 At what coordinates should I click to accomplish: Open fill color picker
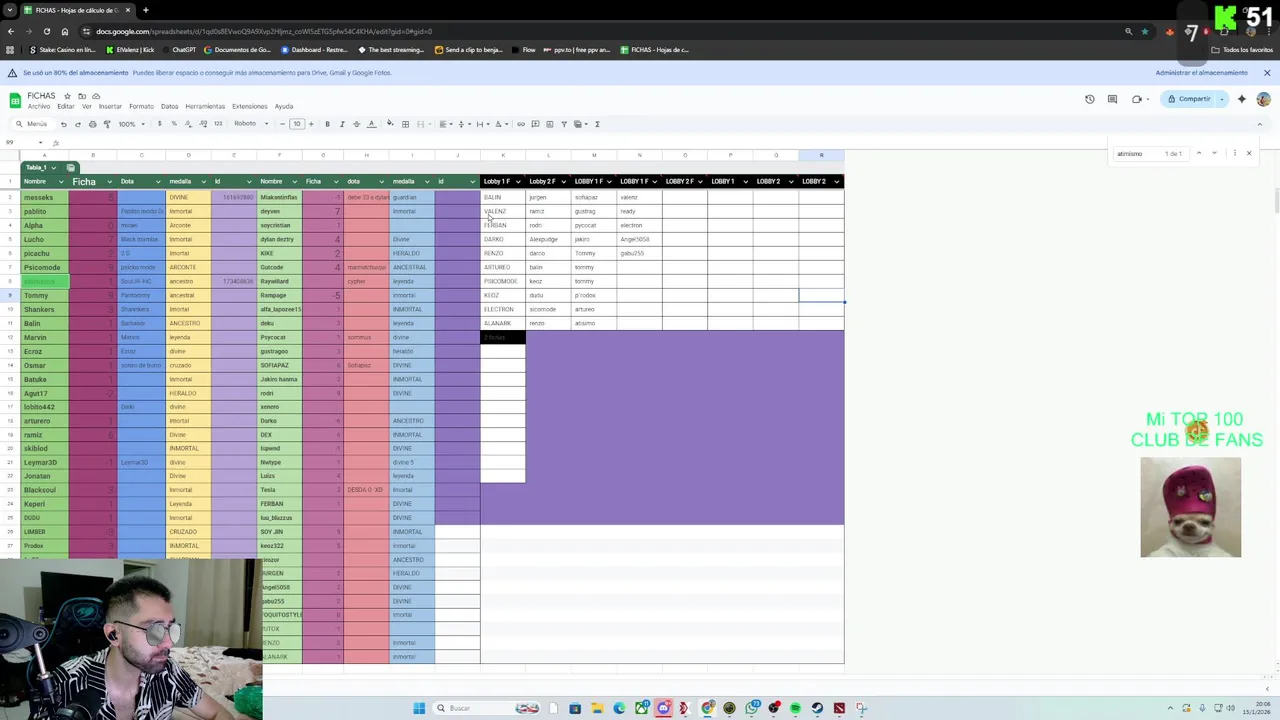tap(390, 124)
